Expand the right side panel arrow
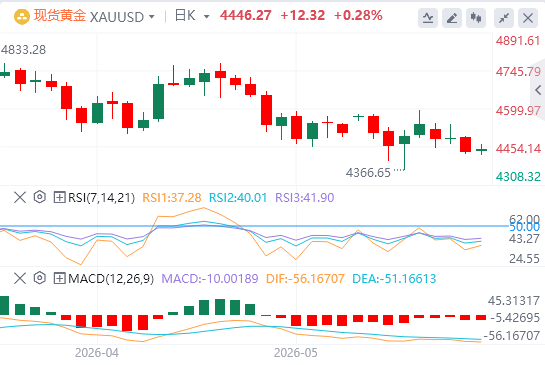Image resolution: width=545 pixels, height=365 pixels. pyautogui.click(x=538, y=90)
